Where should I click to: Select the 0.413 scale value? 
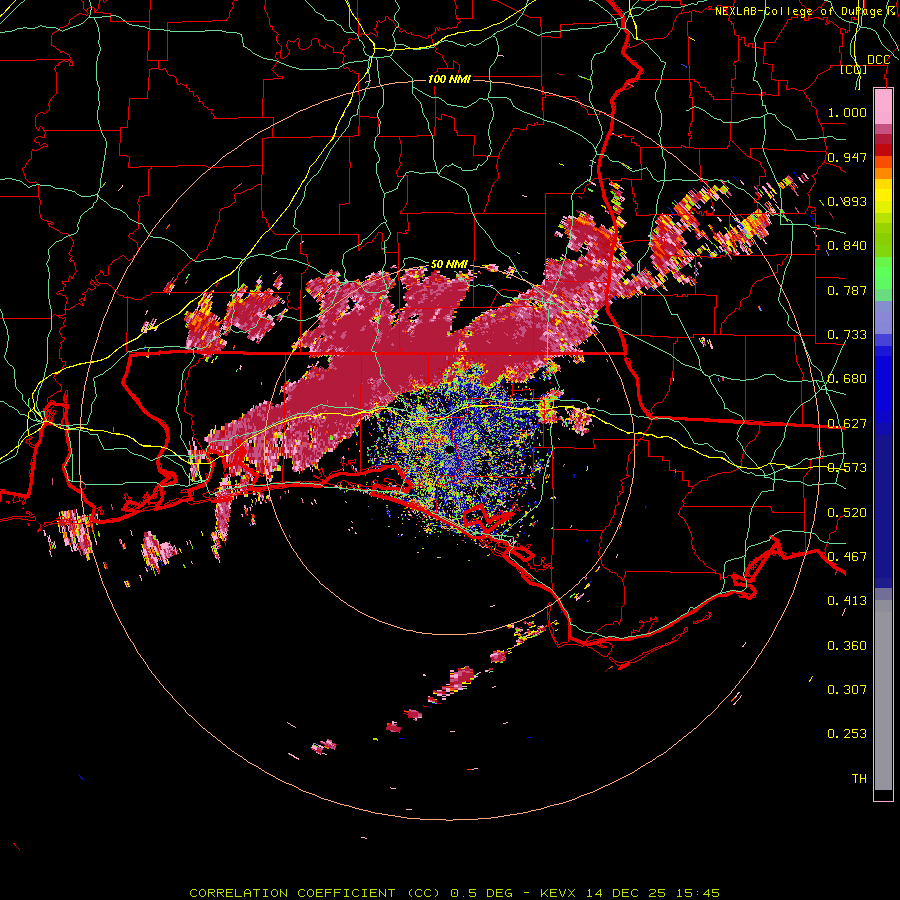(847, 601)
